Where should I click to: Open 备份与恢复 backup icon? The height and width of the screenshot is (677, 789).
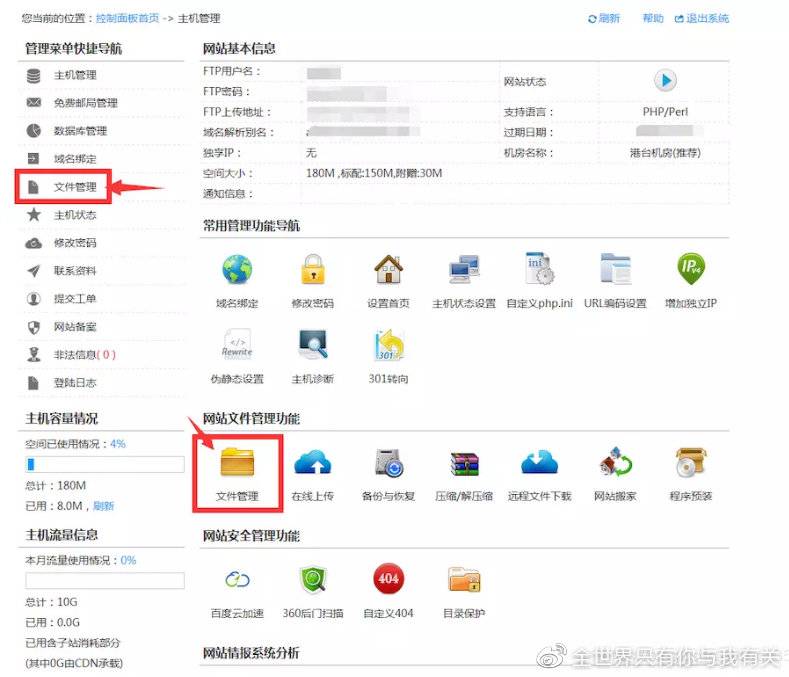388,464
